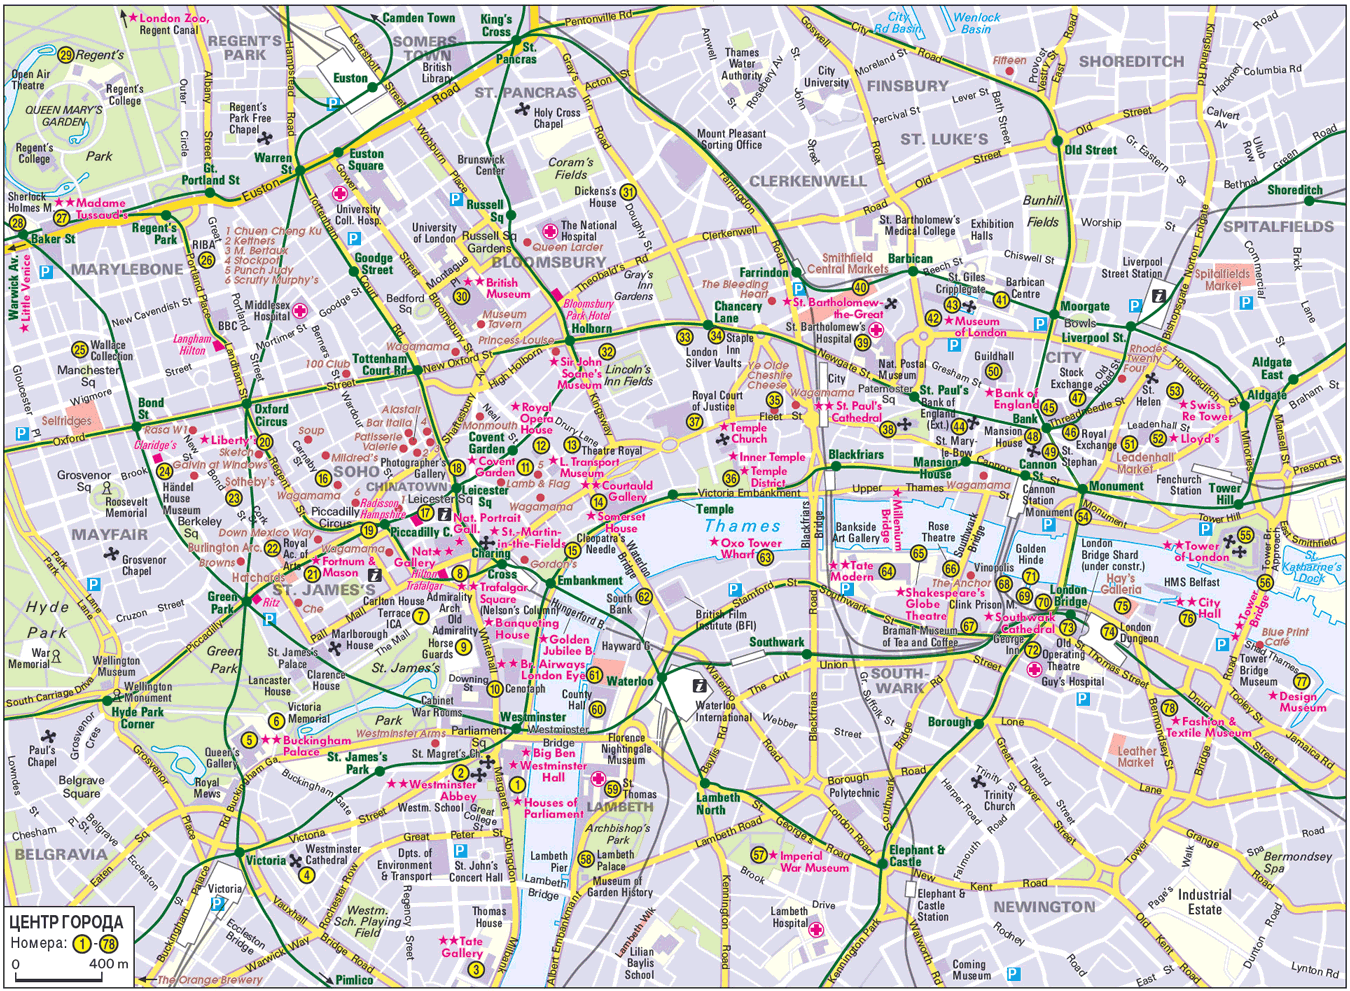Image resolution: width=1350 pixels, height=991 pixels.
Task: Click marker 63 by Oxo Tower Wharf
Action: click(x=765, y=557)
